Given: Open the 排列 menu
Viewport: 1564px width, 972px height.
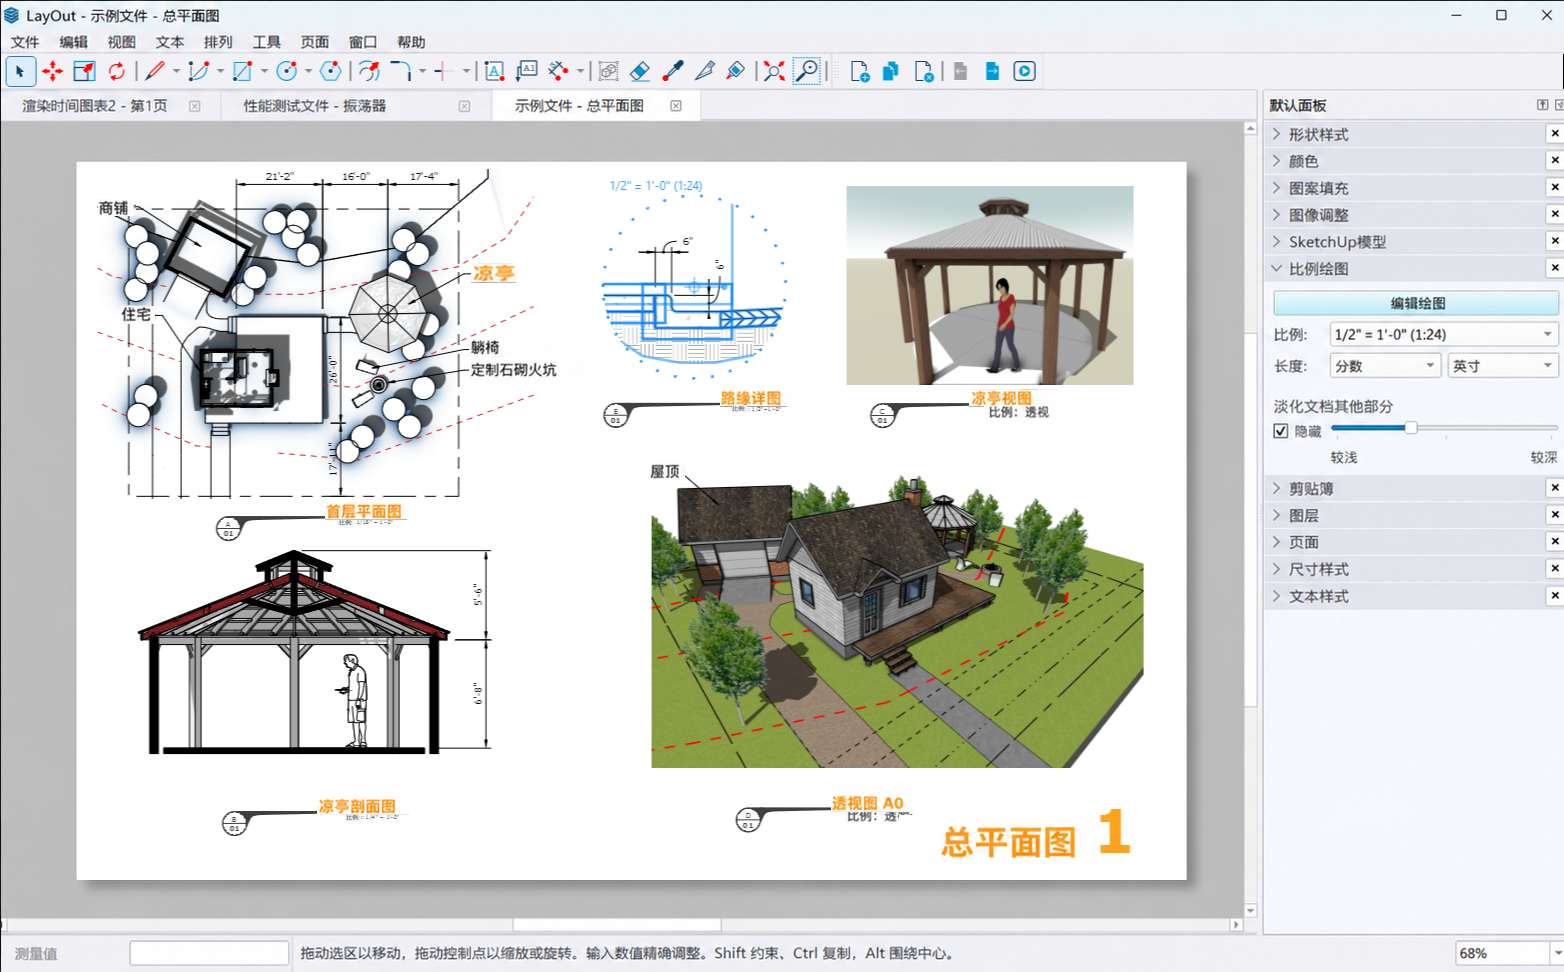Looking at the screenshot, I should (218, 42).
